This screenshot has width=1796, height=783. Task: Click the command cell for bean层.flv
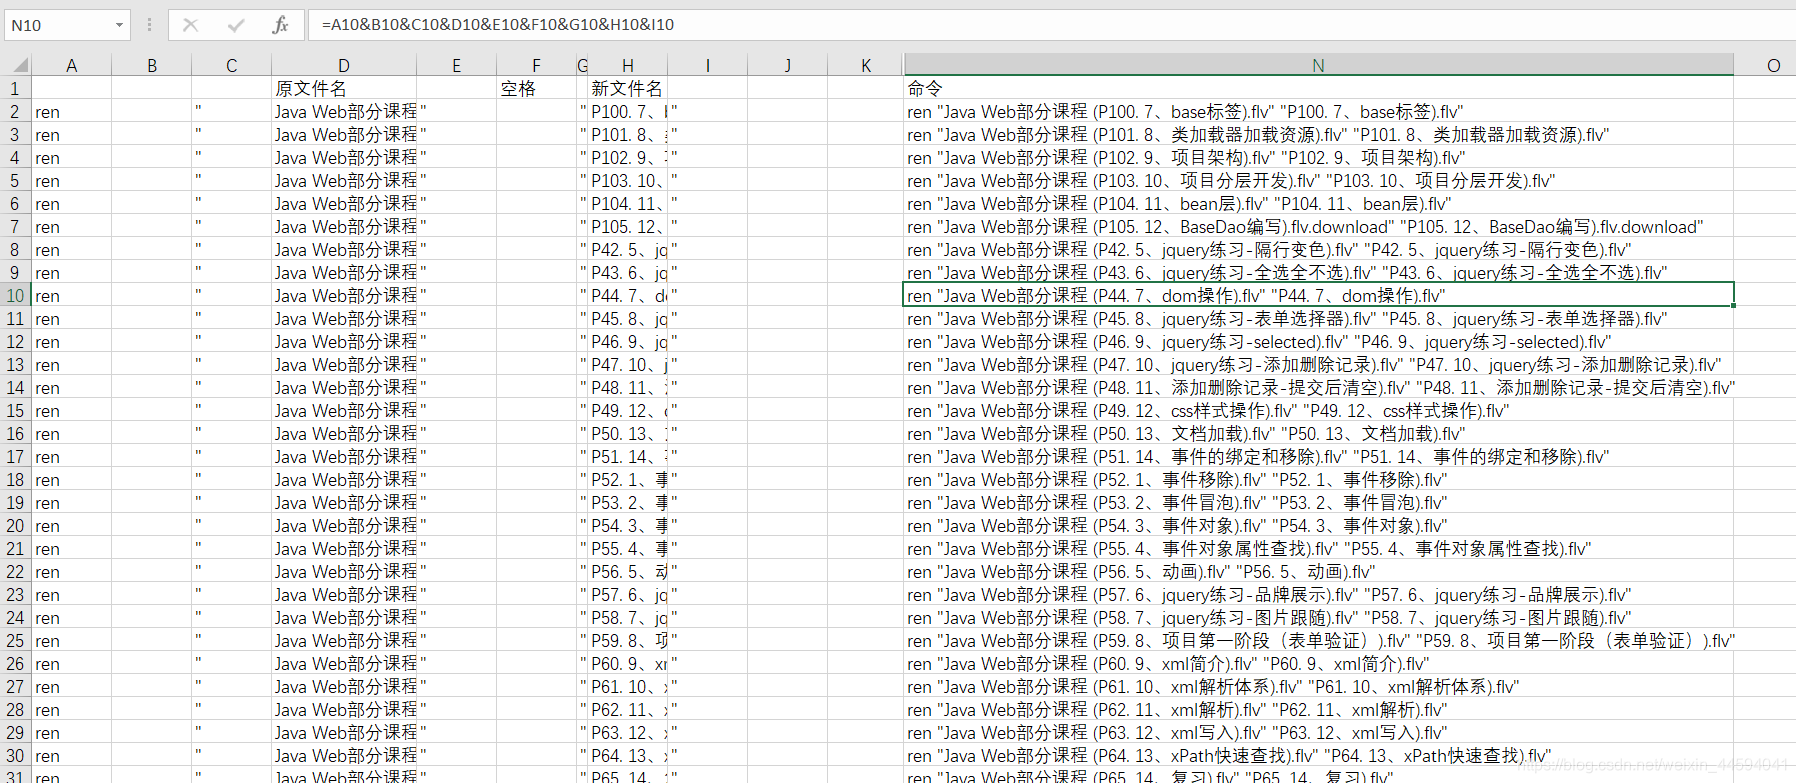1319,204
